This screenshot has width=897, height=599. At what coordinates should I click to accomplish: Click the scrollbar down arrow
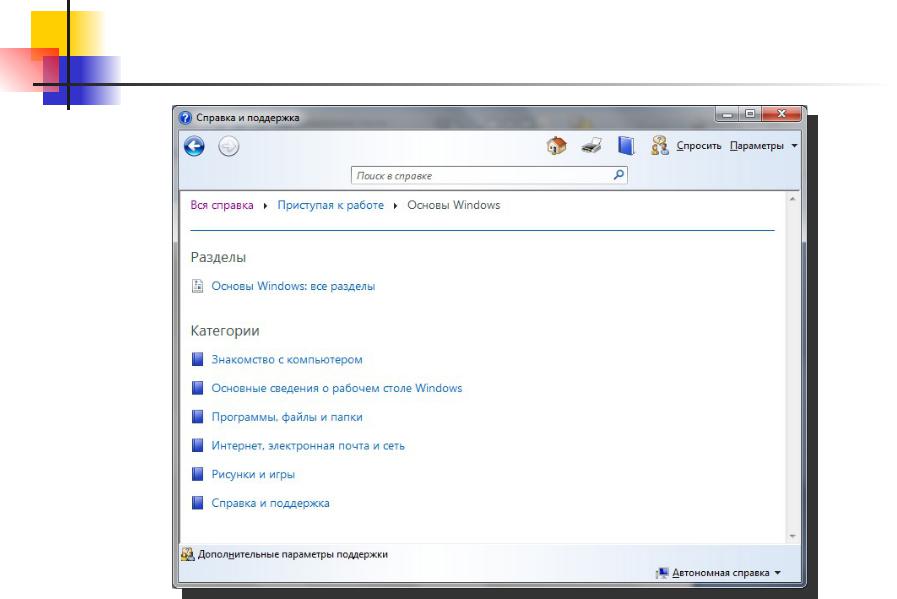[x=793, y=536]
